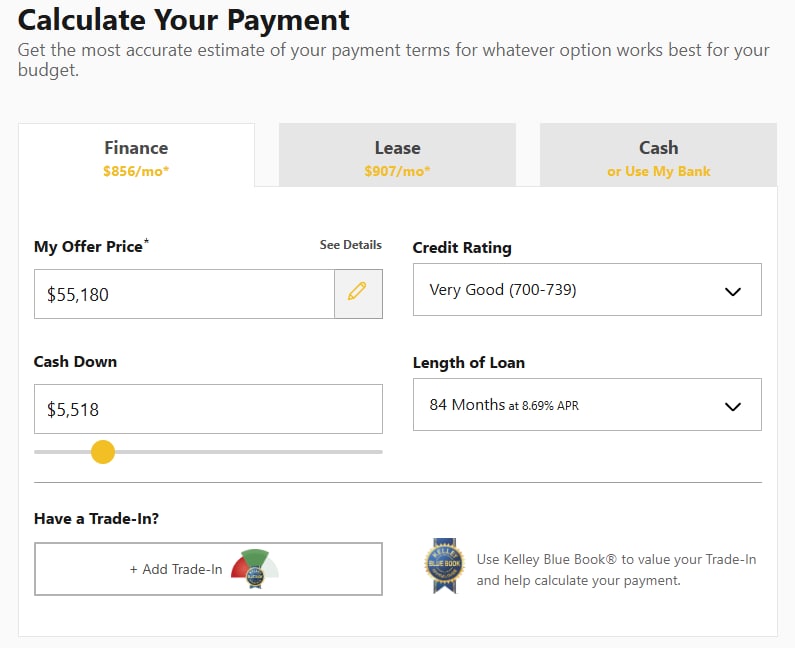Screen dimensions: 795x648
Task: Click the $856/mo finance payment amount
Action: [136, 171]
